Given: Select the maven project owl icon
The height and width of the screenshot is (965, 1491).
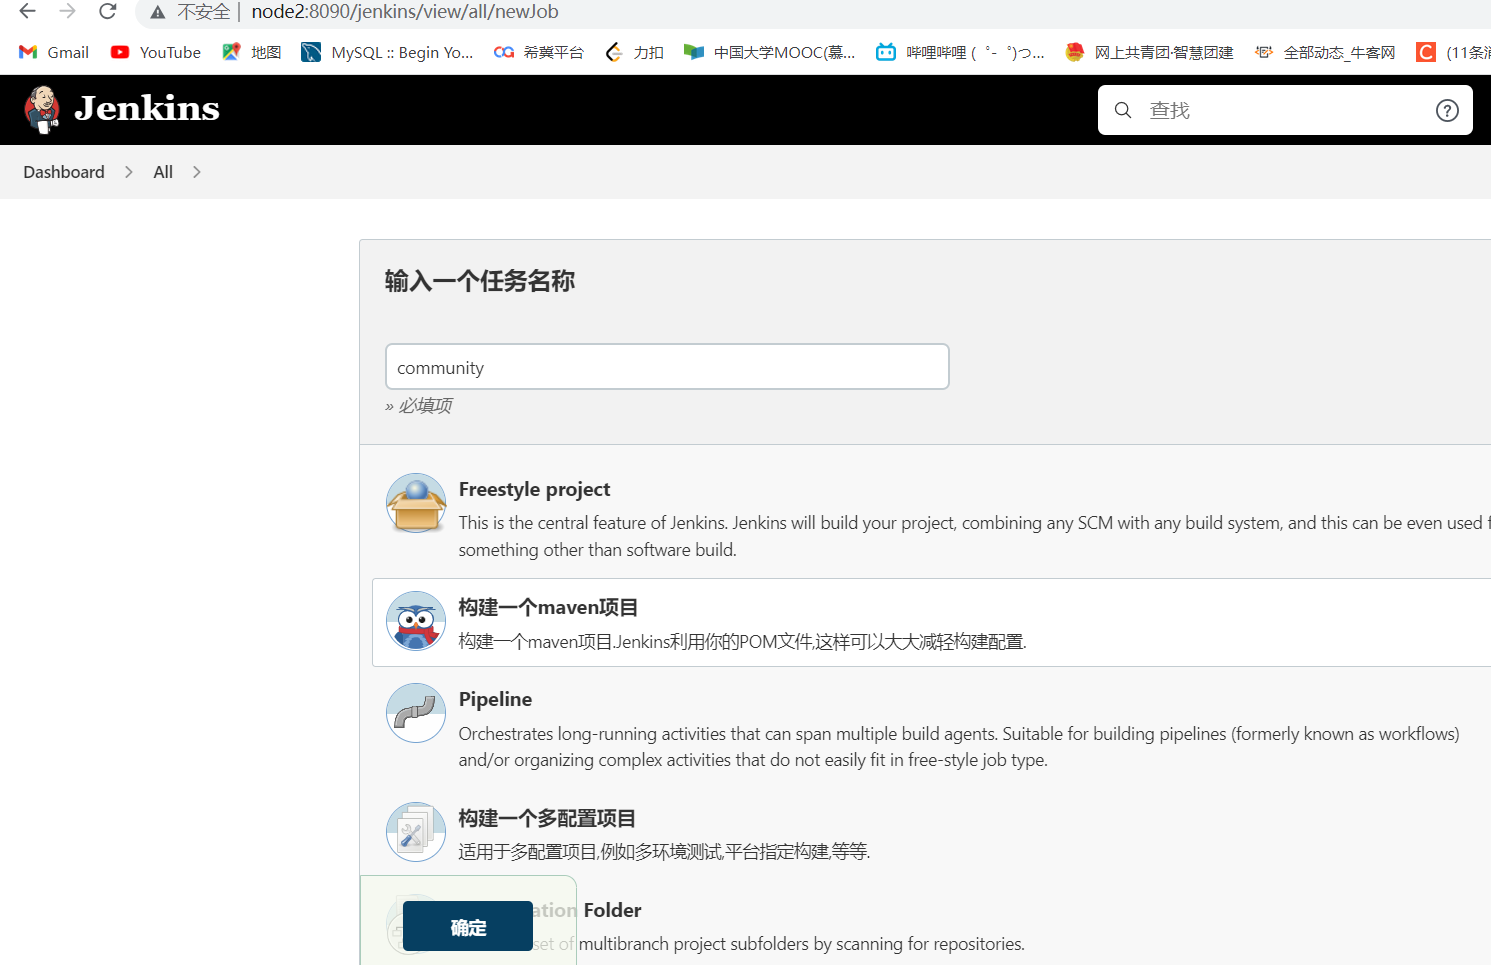Looking at the screenshot, I should (416, 621).
